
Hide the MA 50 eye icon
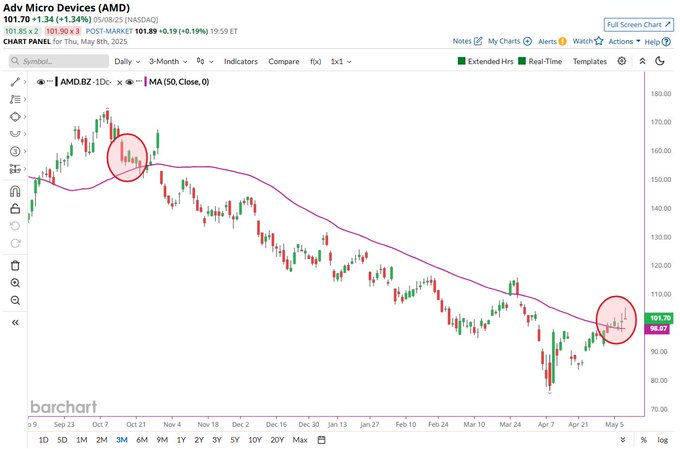click(129, 82)
